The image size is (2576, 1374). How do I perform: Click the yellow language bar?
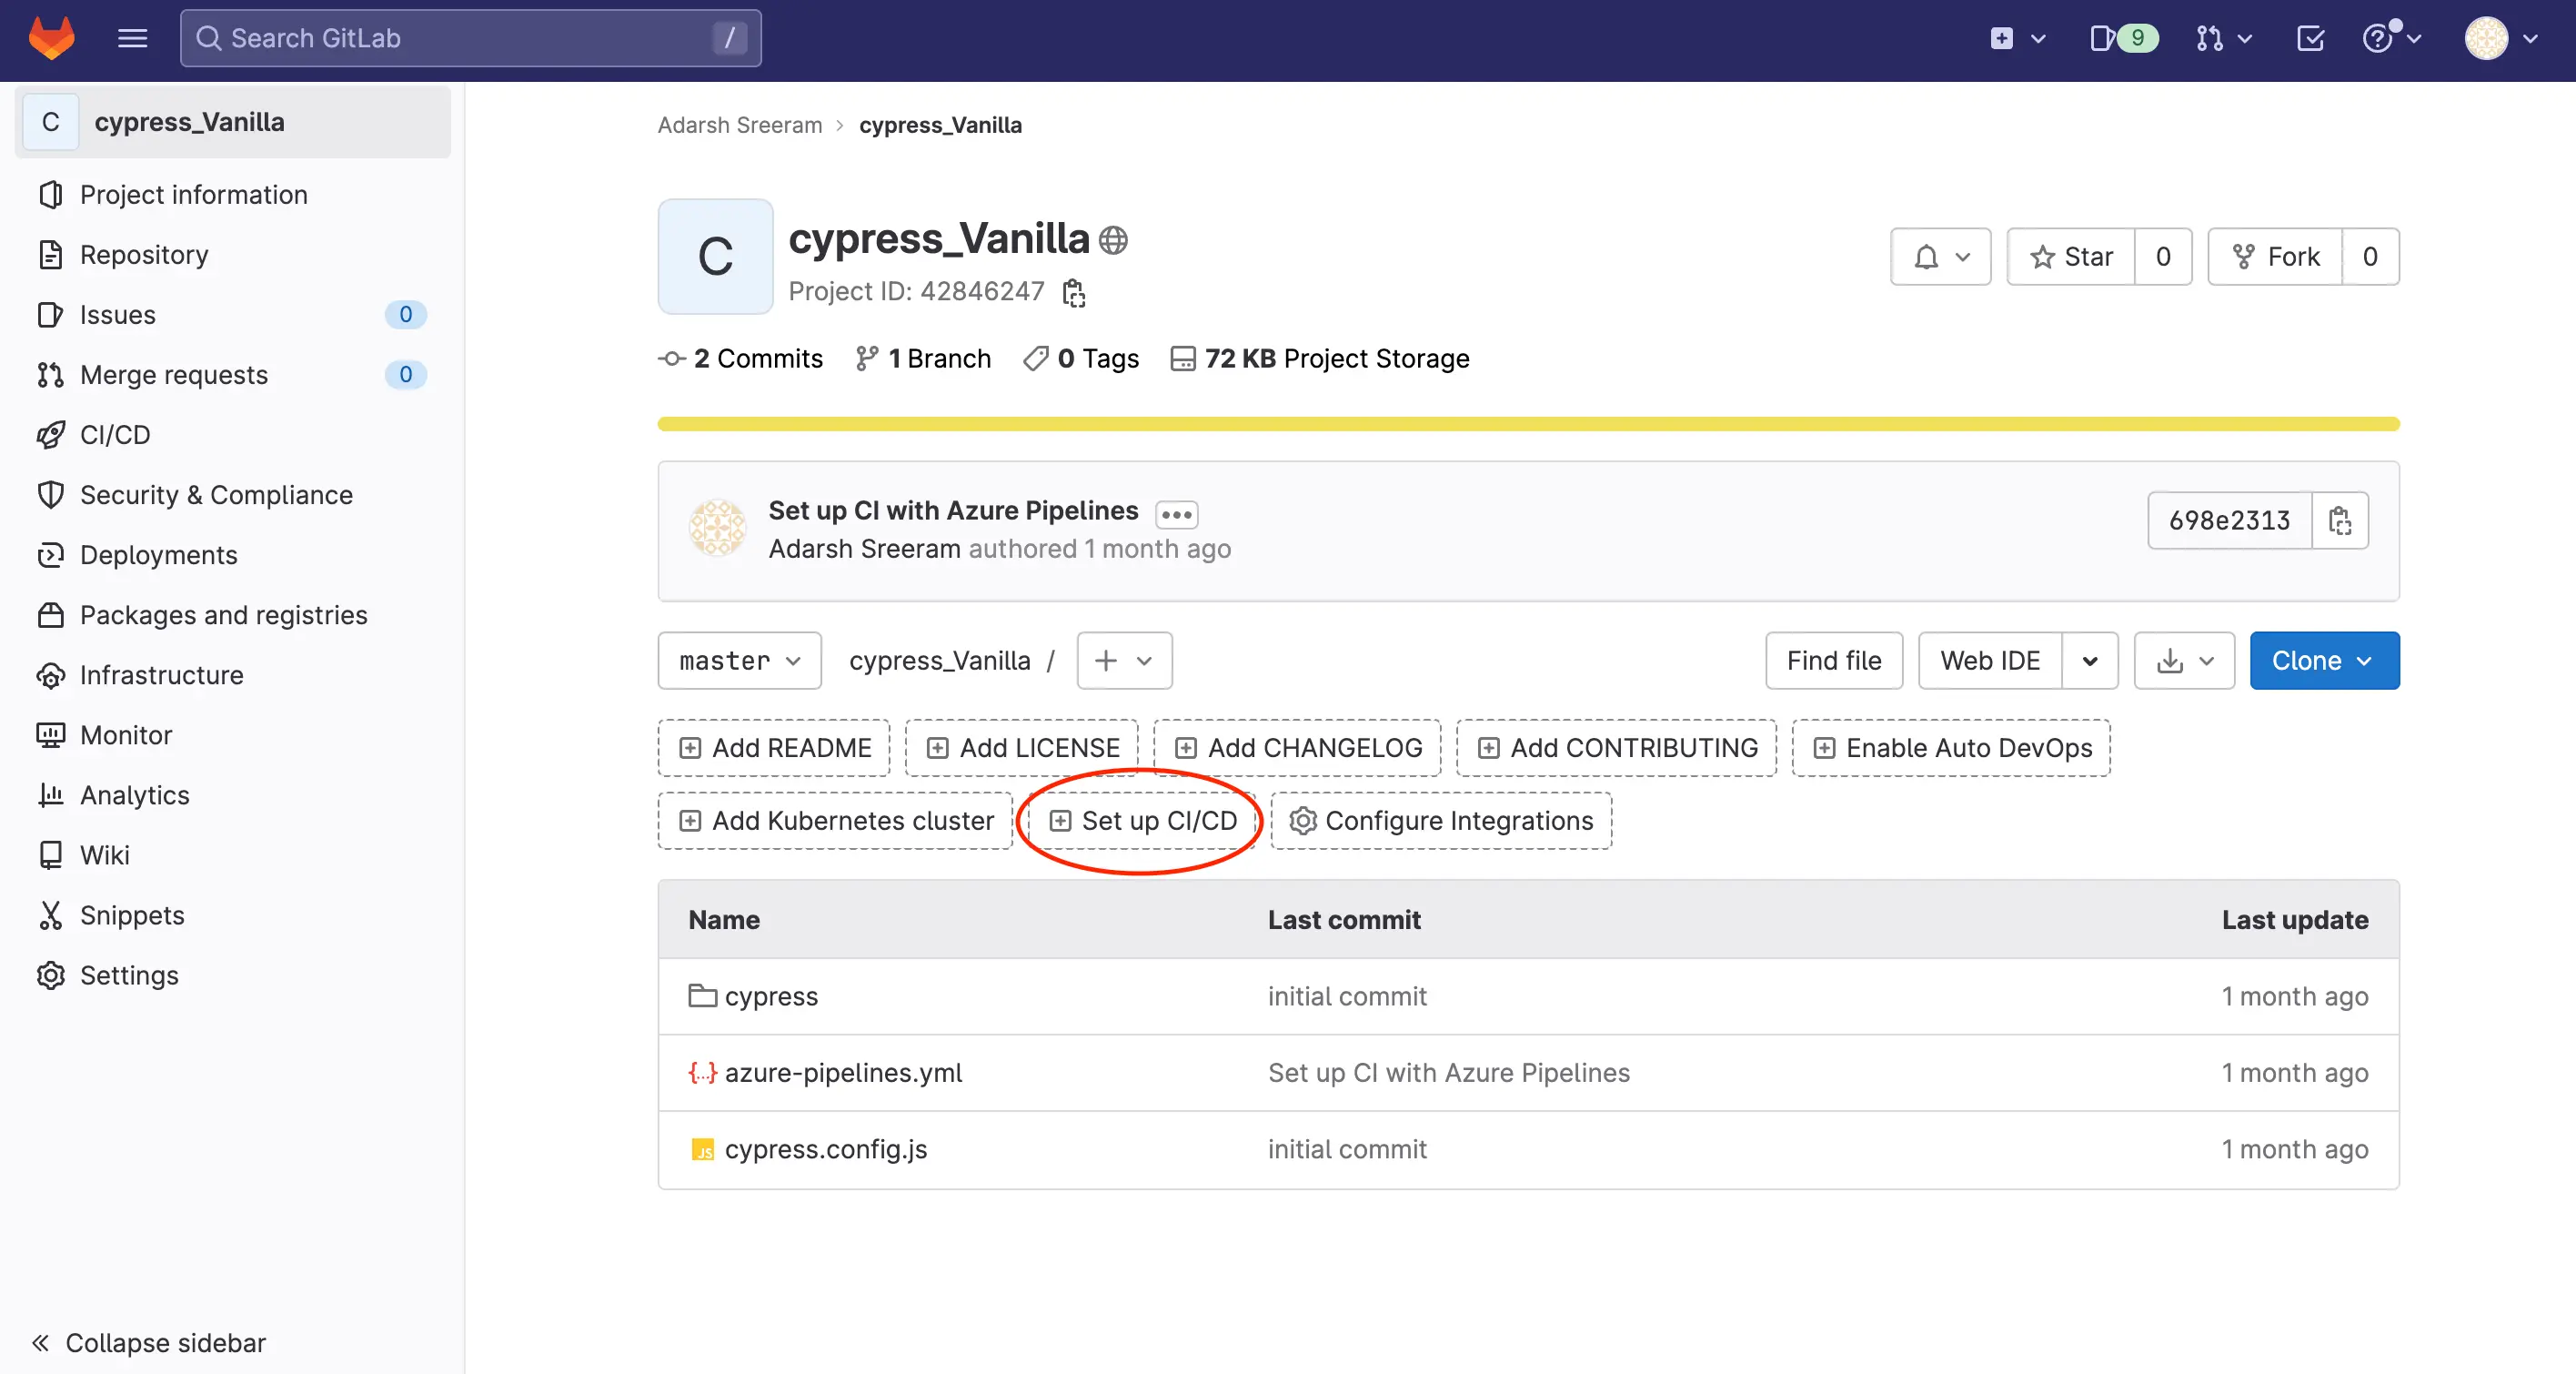(x=1527, y=424)
